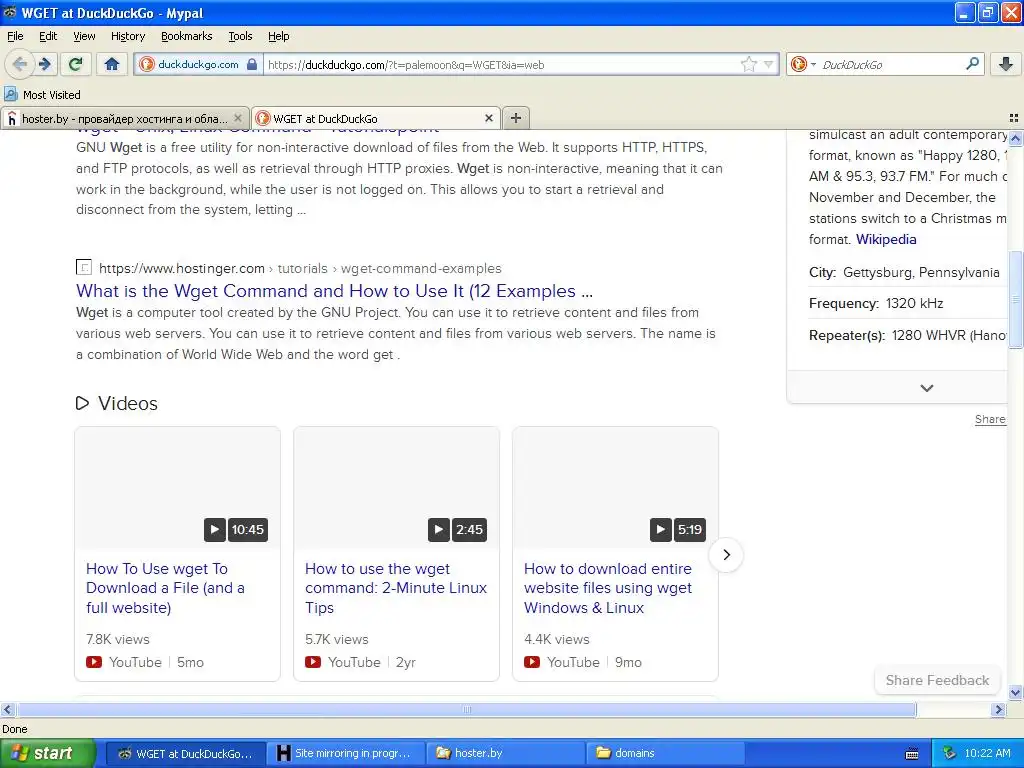Switch to Site mirroring in progress taskbar item
The width and height of the screenshot is (1024, 768).
pyautogui.click(x=345, y=753)
